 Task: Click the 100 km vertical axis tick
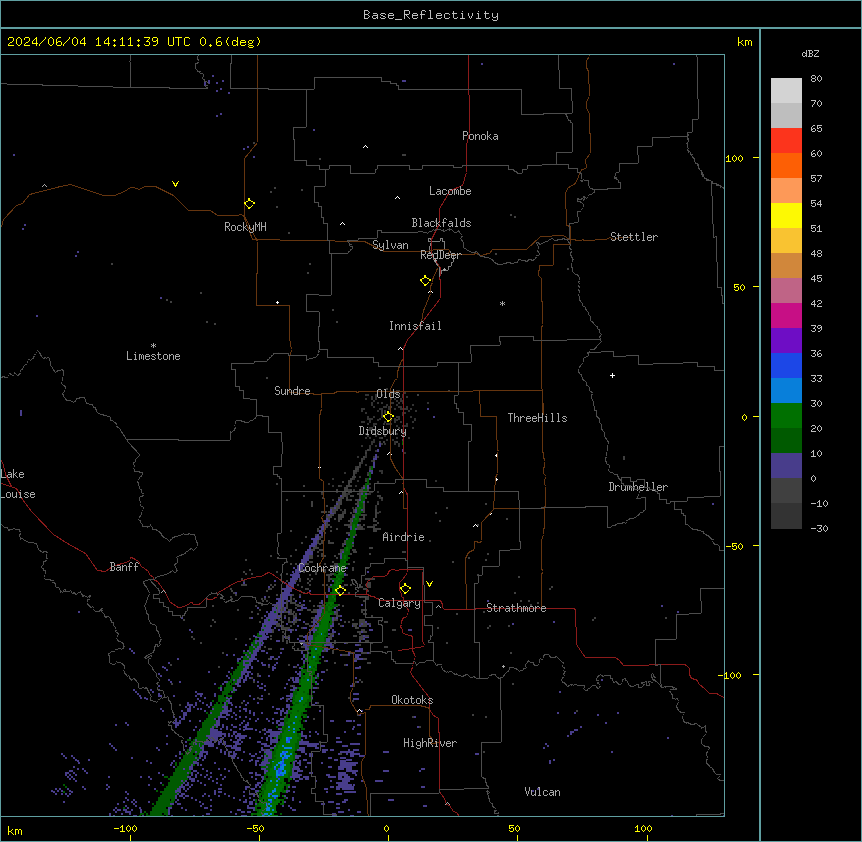click(x=734, y=158)
